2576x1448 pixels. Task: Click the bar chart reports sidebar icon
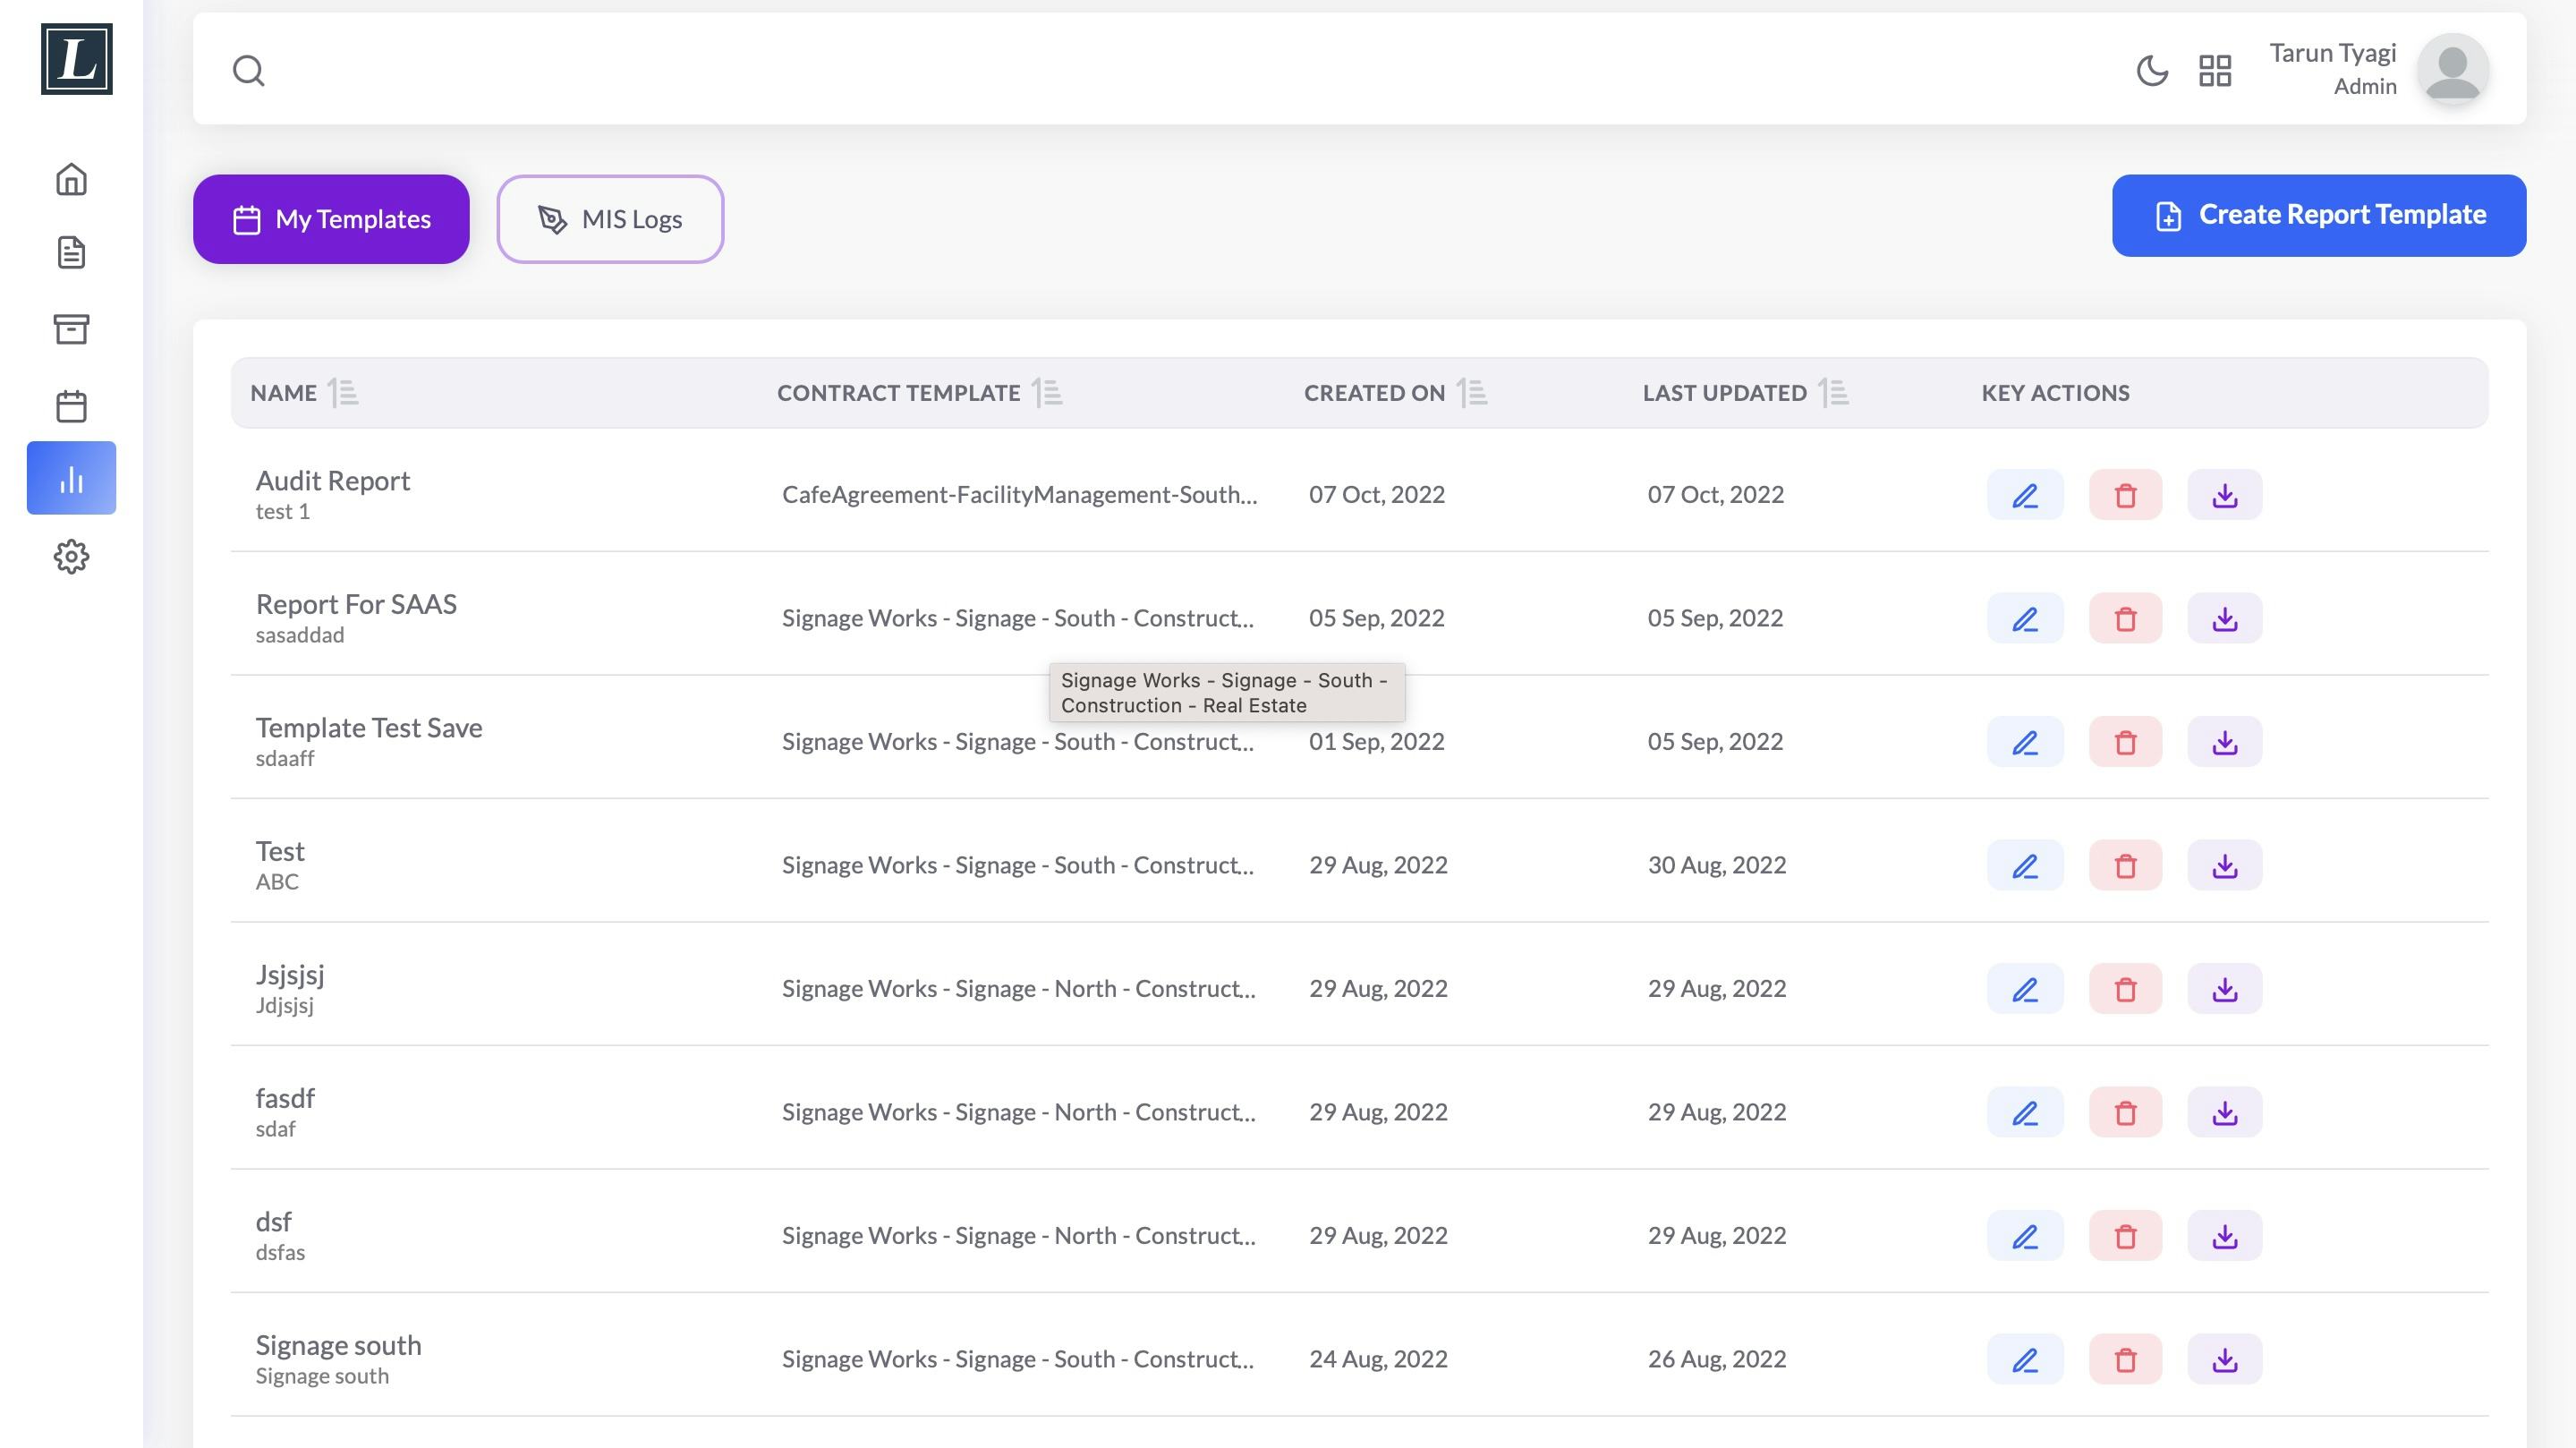(71, 479)
